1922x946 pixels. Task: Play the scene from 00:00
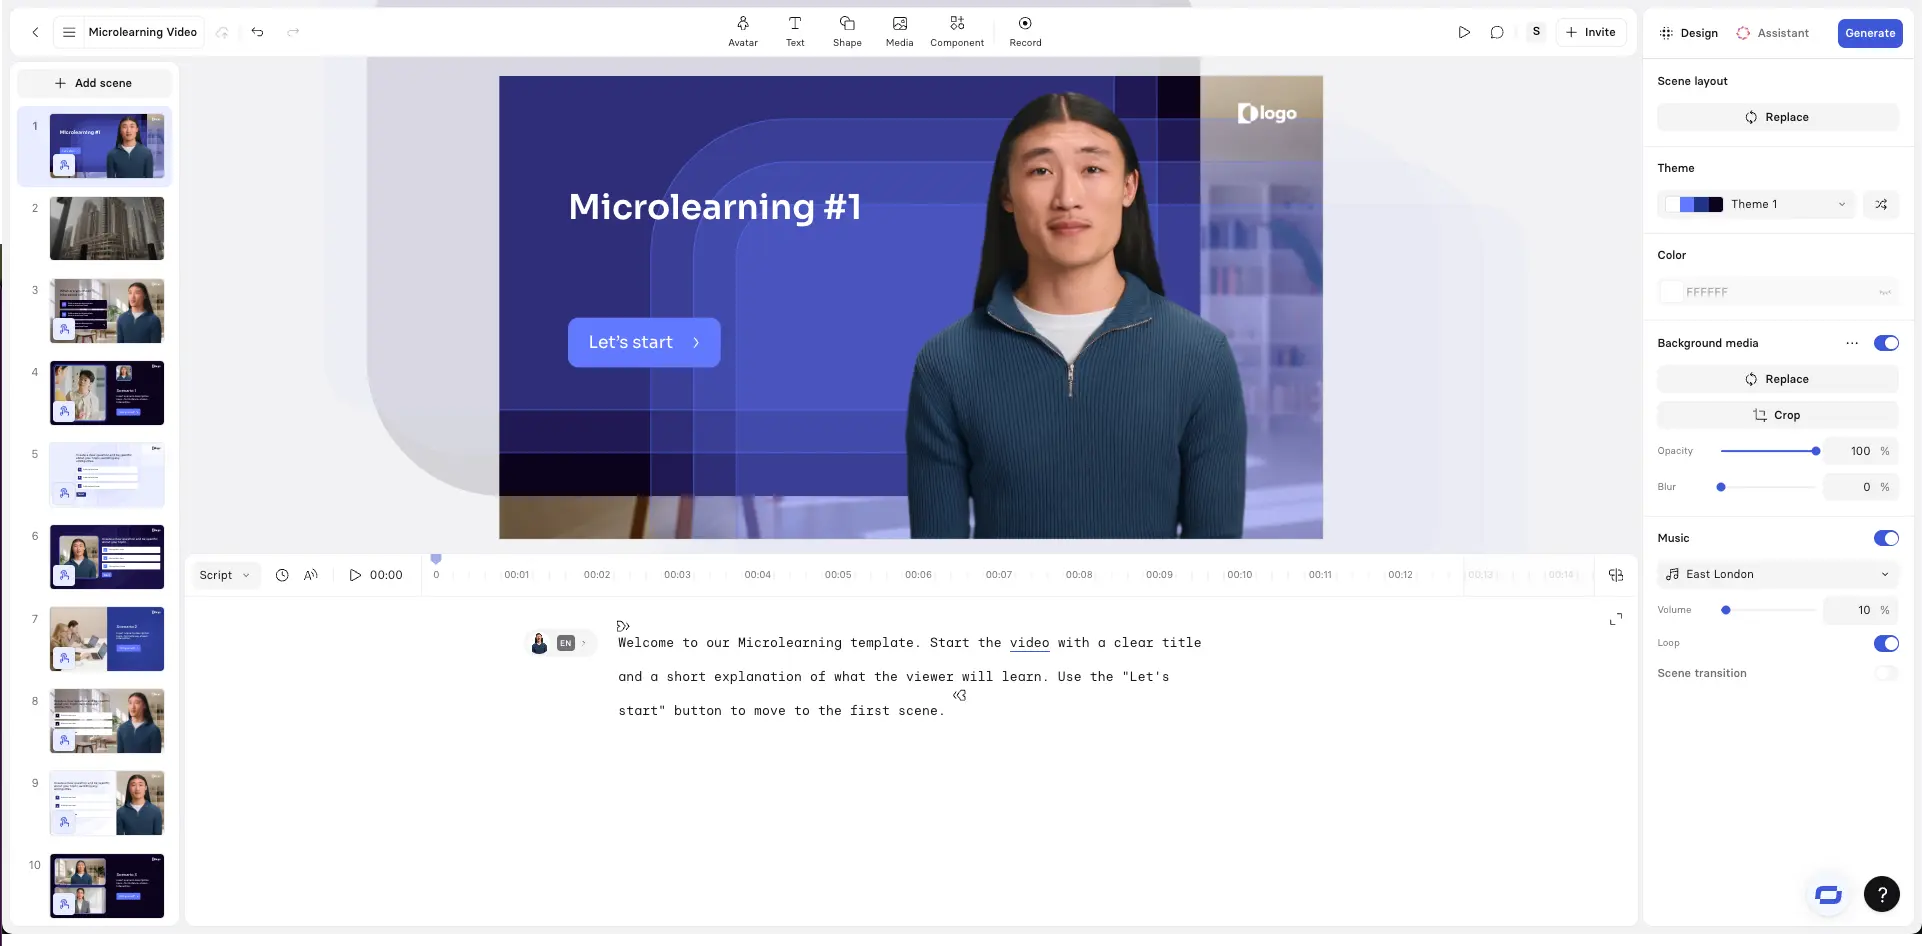[376, 575]
